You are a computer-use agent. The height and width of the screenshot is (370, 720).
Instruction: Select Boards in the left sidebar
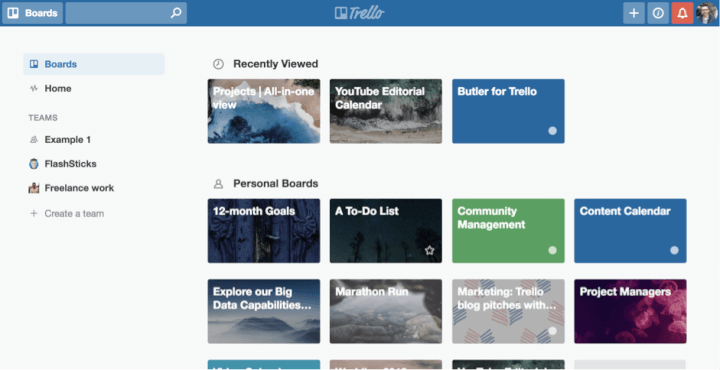click(94, 64)
